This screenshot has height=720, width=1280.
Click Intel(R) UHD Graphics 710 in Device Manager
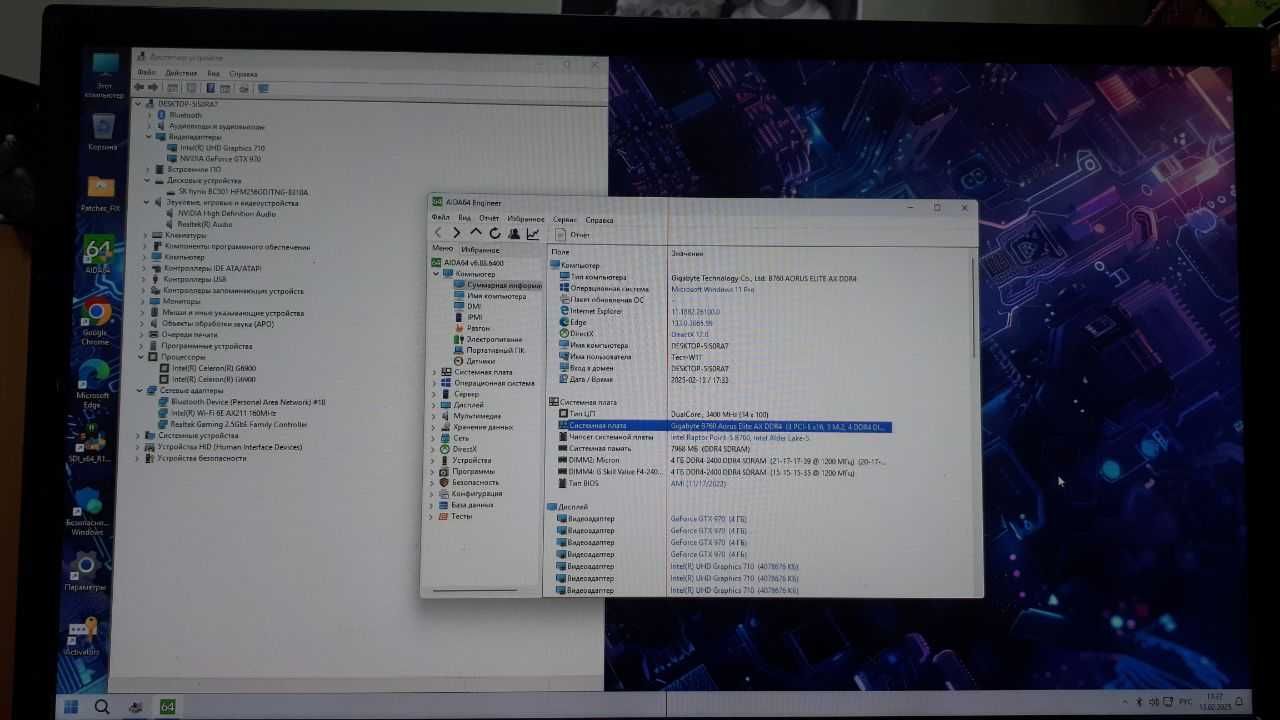222,147
